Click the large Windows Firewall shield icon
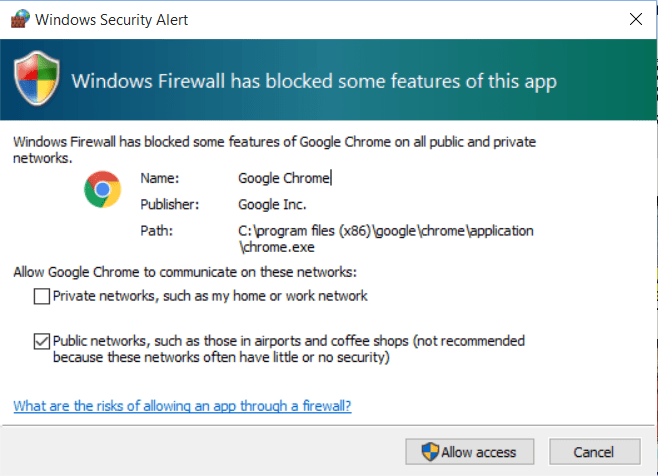This screenshot has height=476, width=658. (36, 78)
